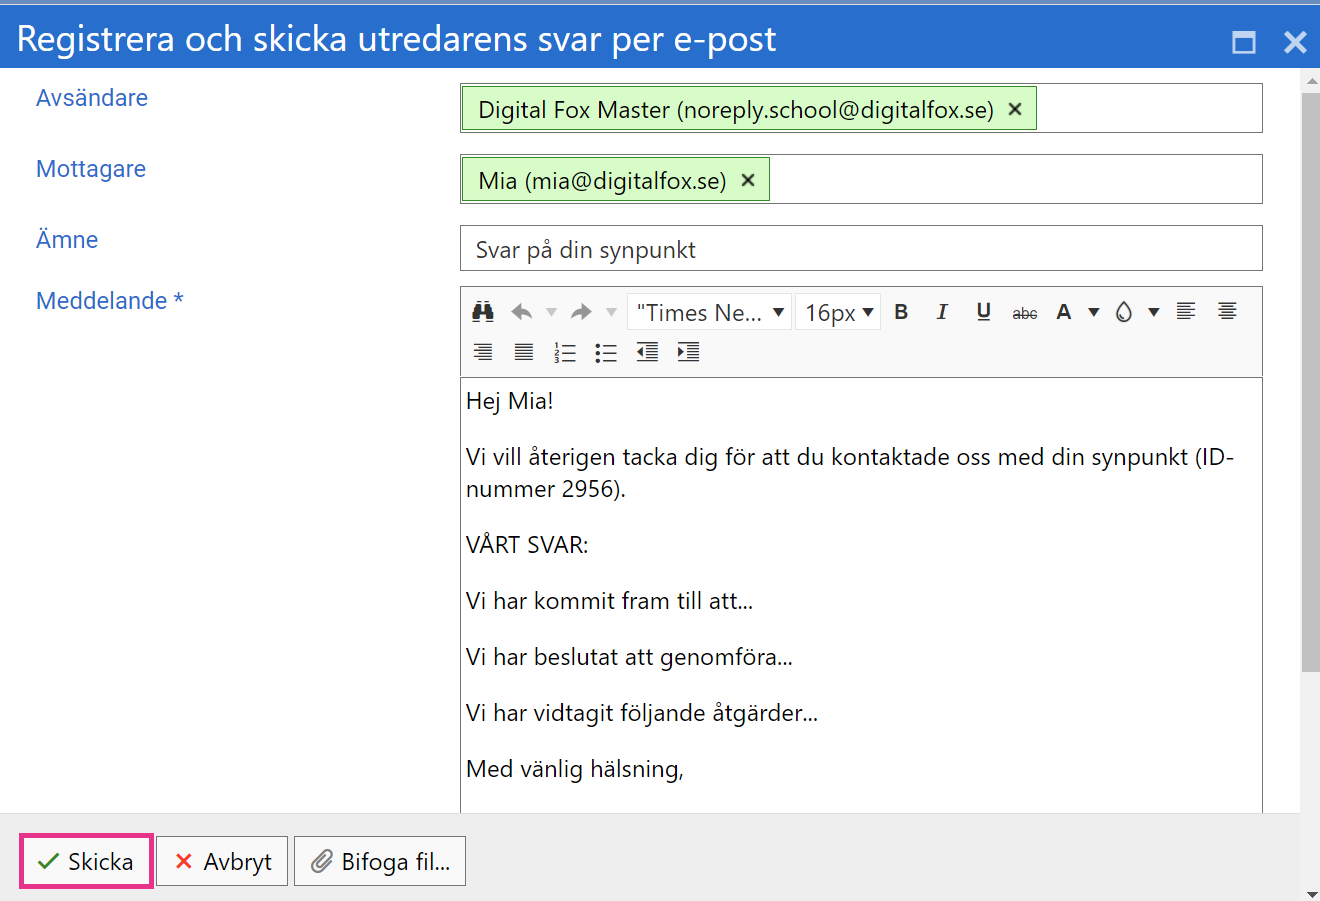
Task: Open find and replace binoculars icon
Action: click(483, 312)
